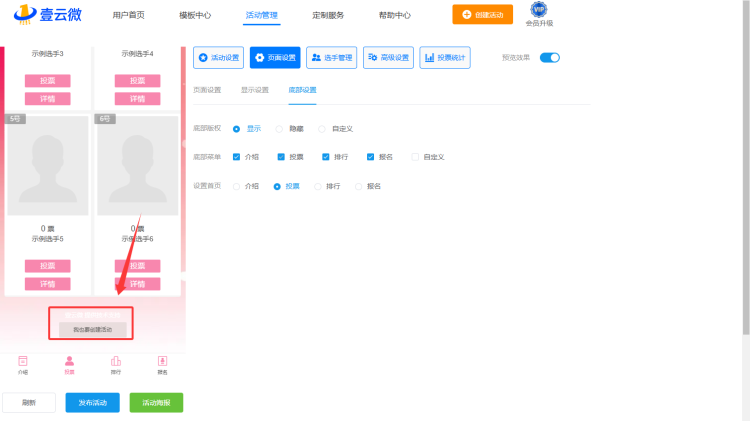This screenshot has width=750, height=421.
Task: Tap the 介绍 icon in preview bottom navigation
Action: click(x=22, y=361)
